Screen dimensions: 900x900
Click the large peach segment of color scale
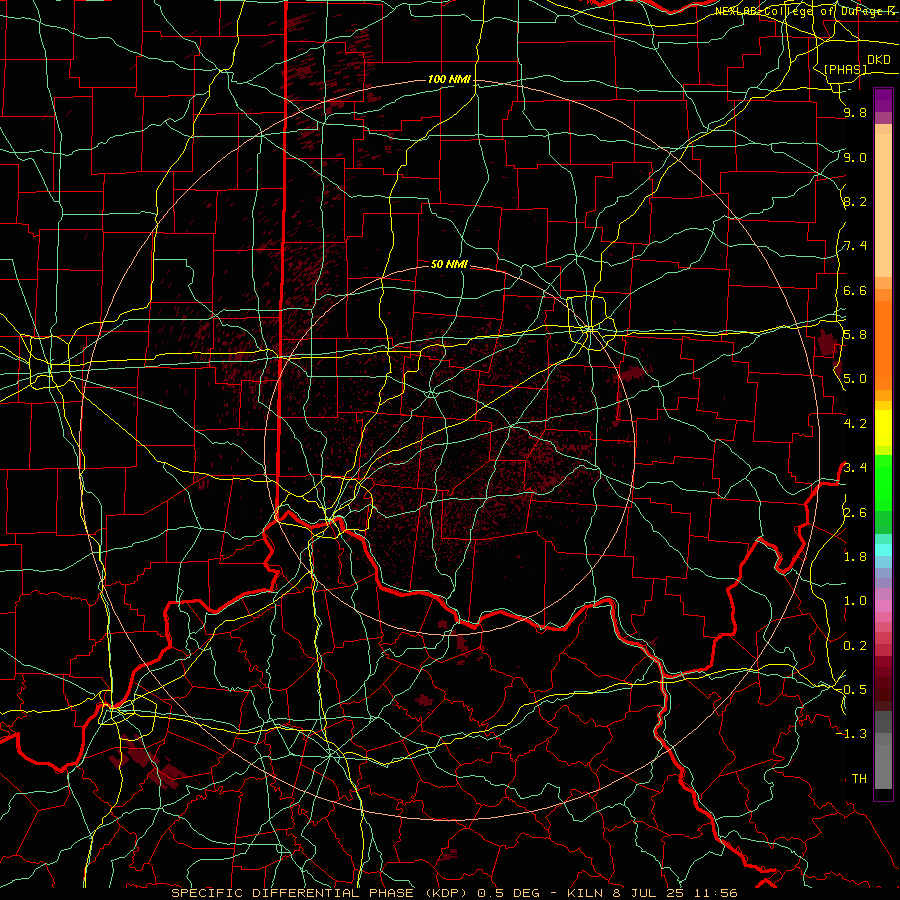pyautogui.click(x=883, y=205)
